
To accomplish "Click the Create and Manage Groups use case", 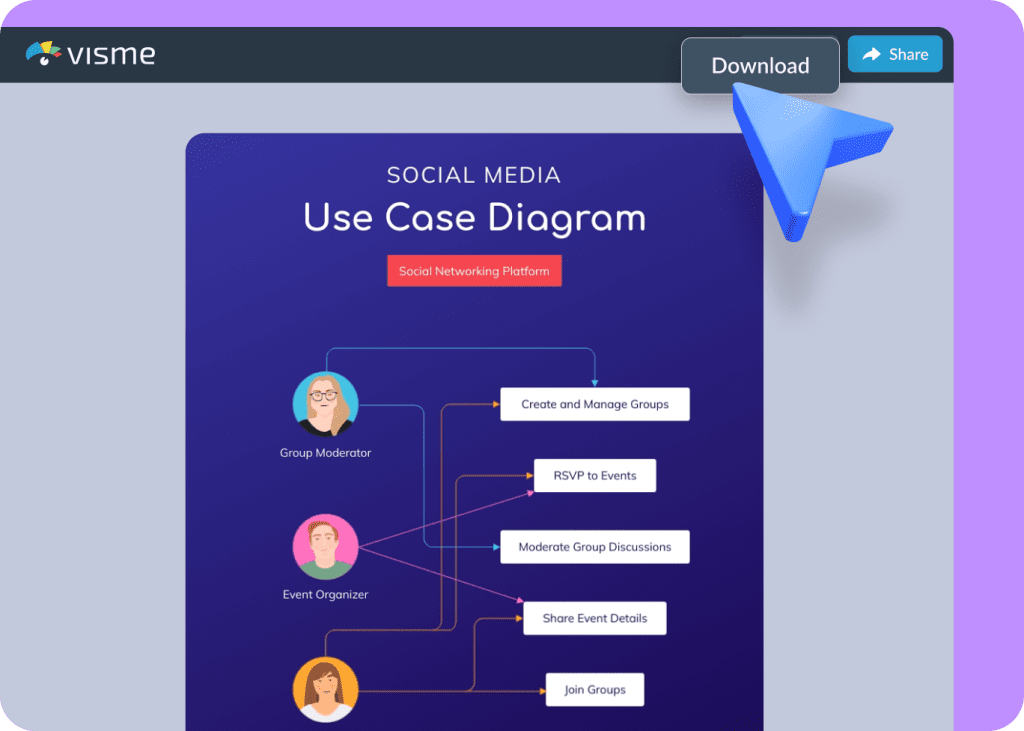I will point(594,404).
